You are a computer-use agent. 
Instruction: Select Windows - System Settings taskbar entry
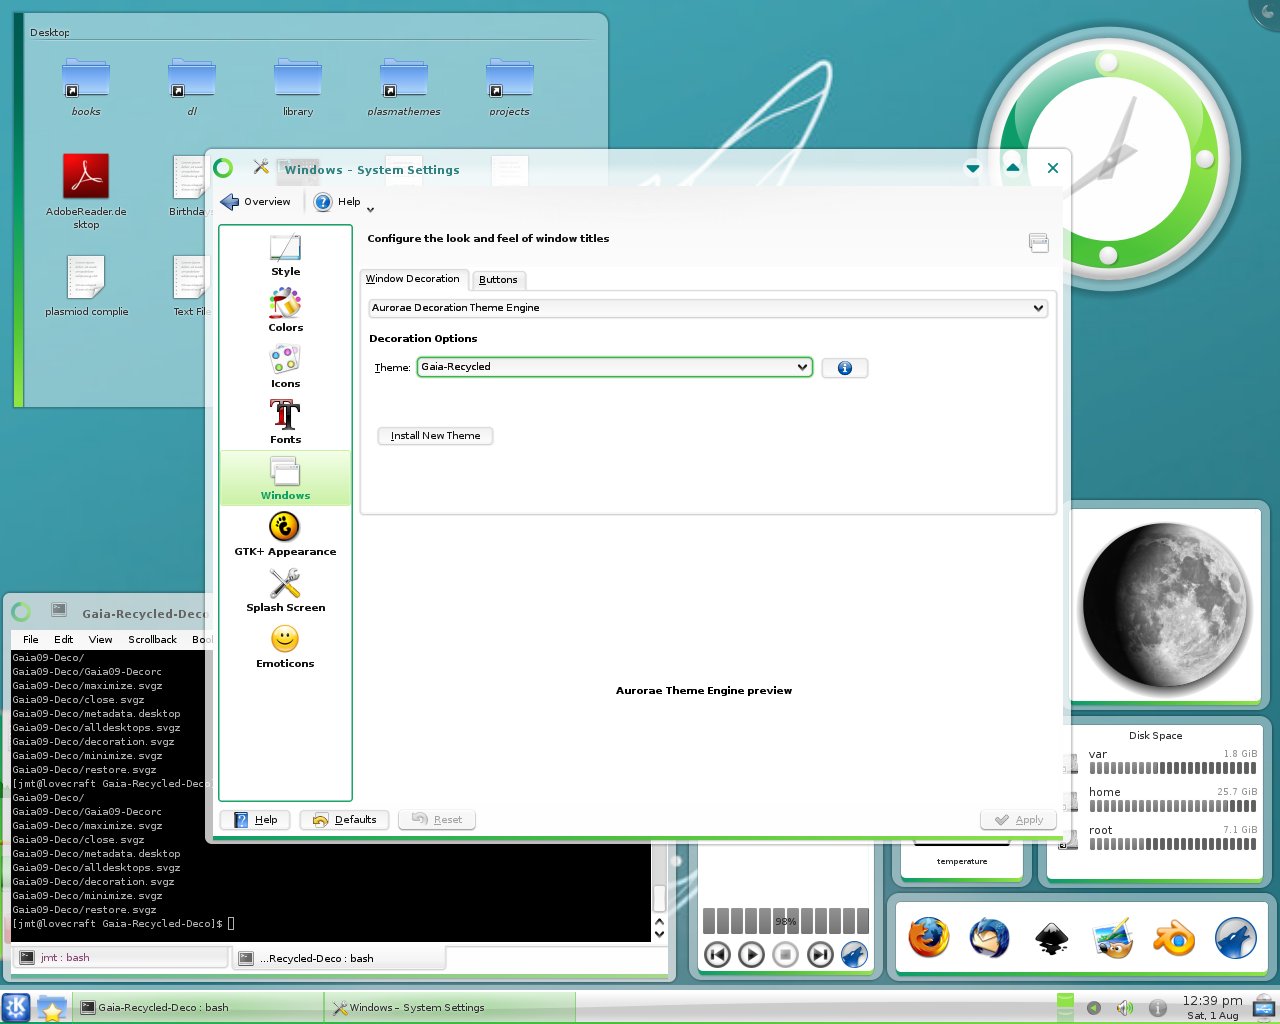pos(450,1007)
